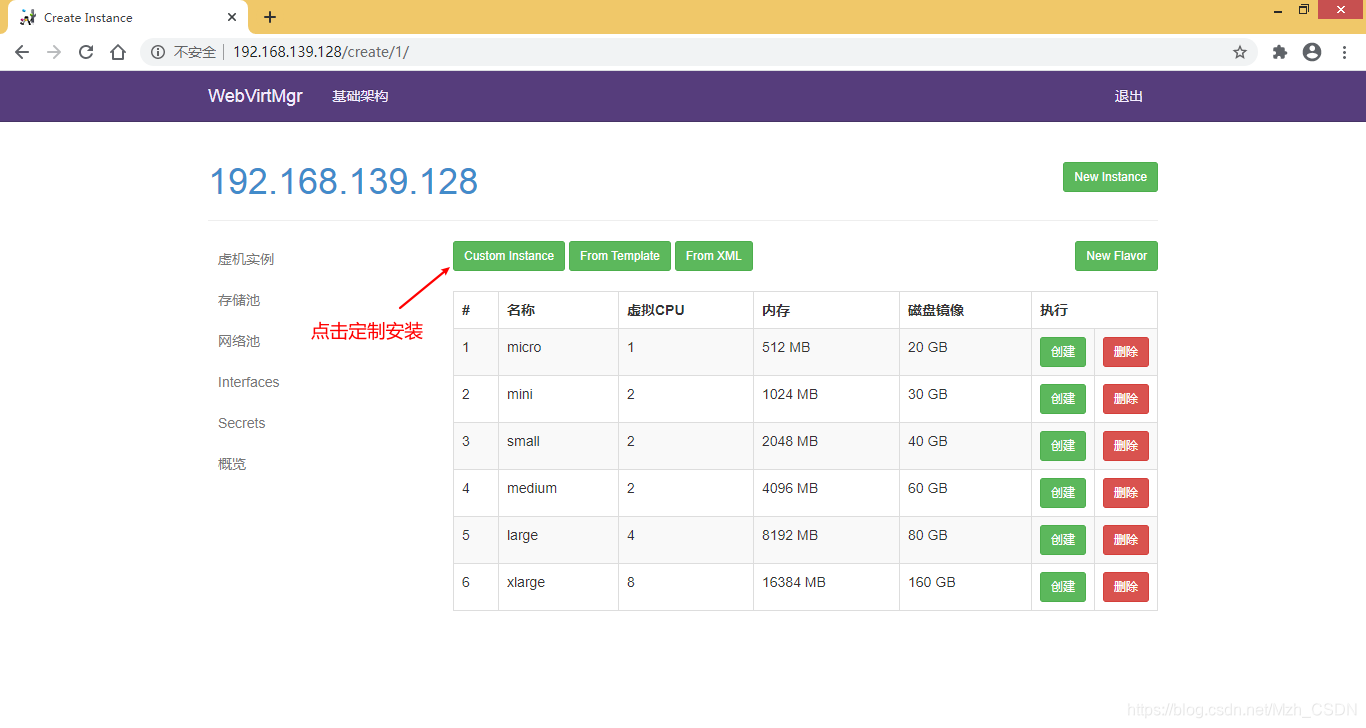Open 存储池 in the sidebar
Image resolution: width=1366 pixels, height=728 pixels.
[x=239, y=300]
